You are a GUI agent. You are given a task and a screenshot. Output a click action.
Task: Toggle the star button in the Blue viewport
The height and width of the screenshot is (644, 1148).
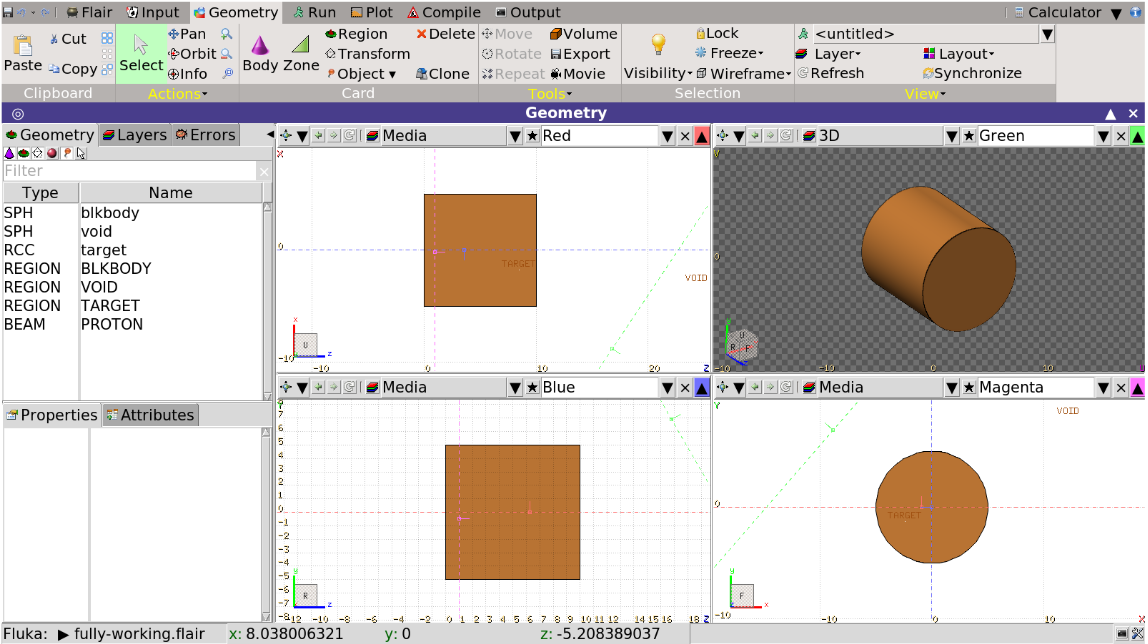tap(532, 388)
